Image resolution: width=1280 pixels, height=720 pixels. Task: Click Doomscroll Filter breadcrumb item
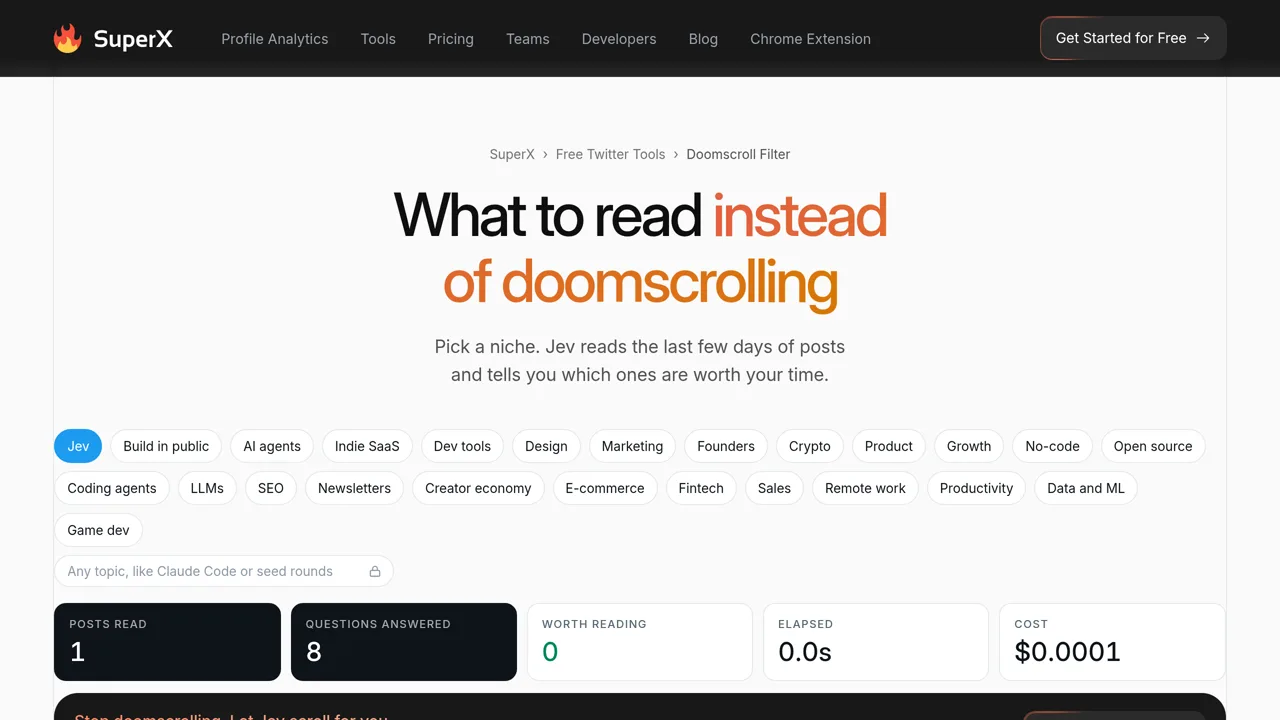click(738, 154)
